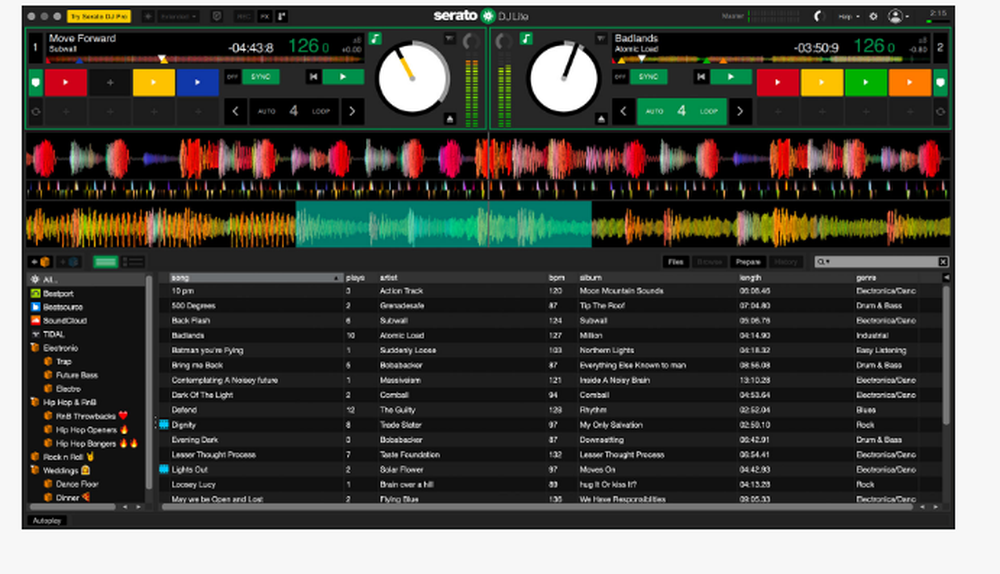
Task: Clear library search with X button
Action: pos(943,262)
